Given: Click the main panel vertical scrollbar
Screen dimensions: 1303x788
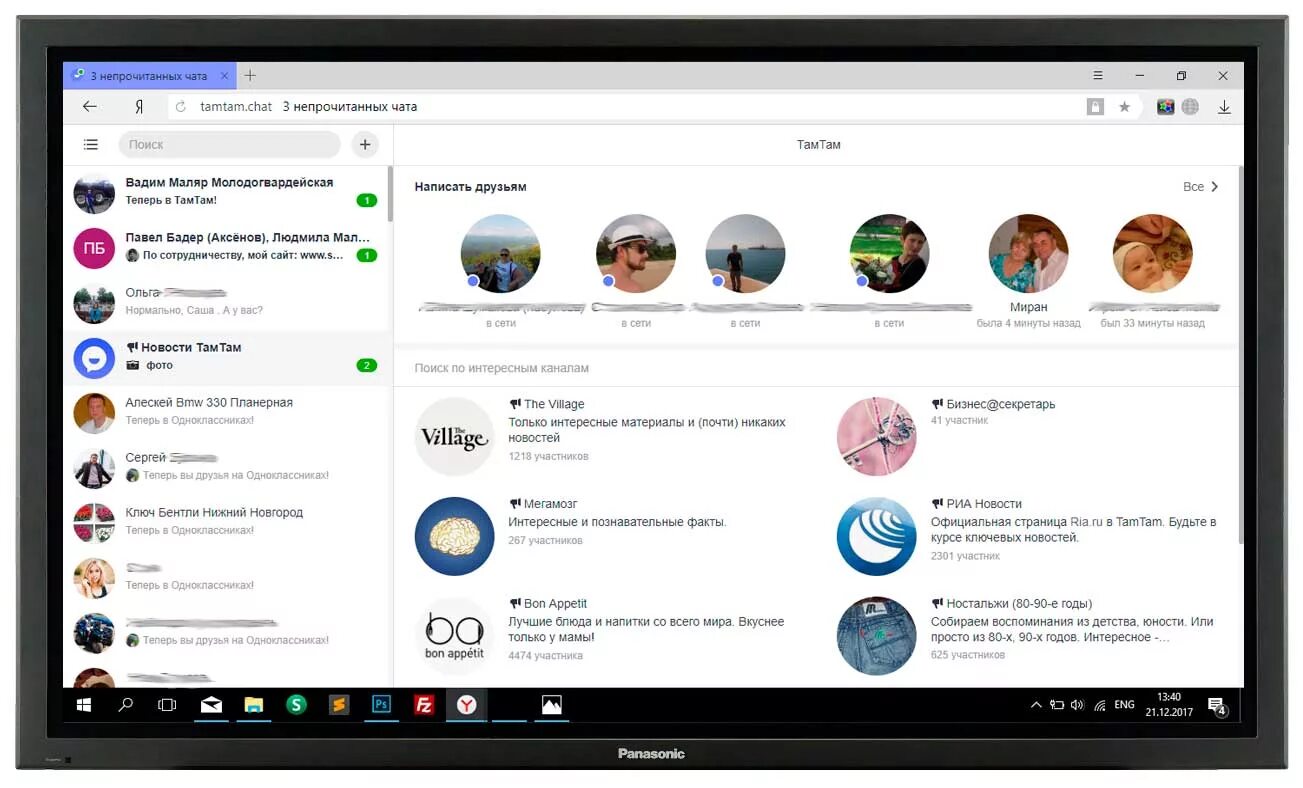Looking at the screenshot, I should [x=1241, y=355].
